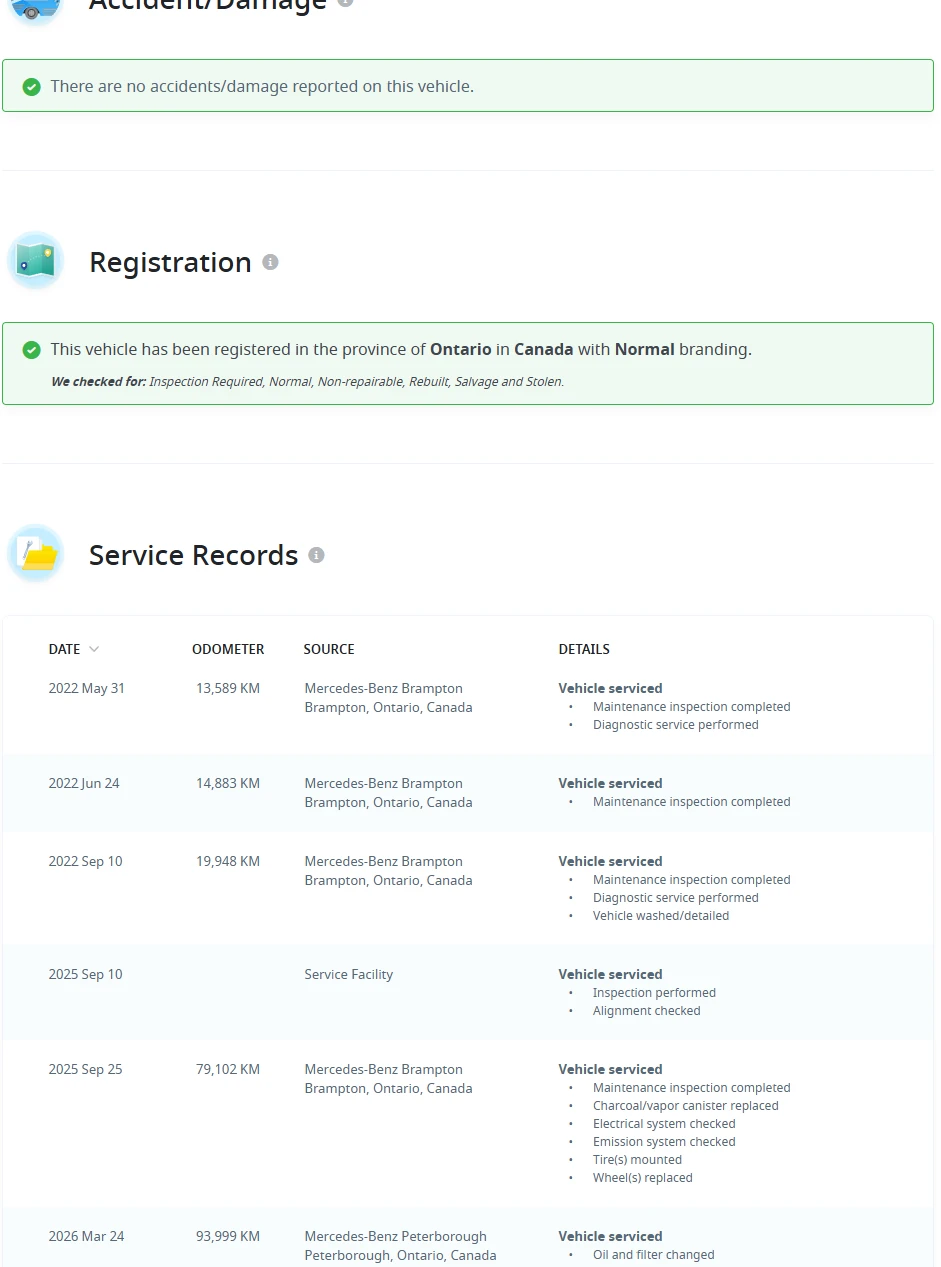Image resolution: width=941 pixels, height=1267 pixels.
Task: Click the ODOMETER column header
Action: 228,649
